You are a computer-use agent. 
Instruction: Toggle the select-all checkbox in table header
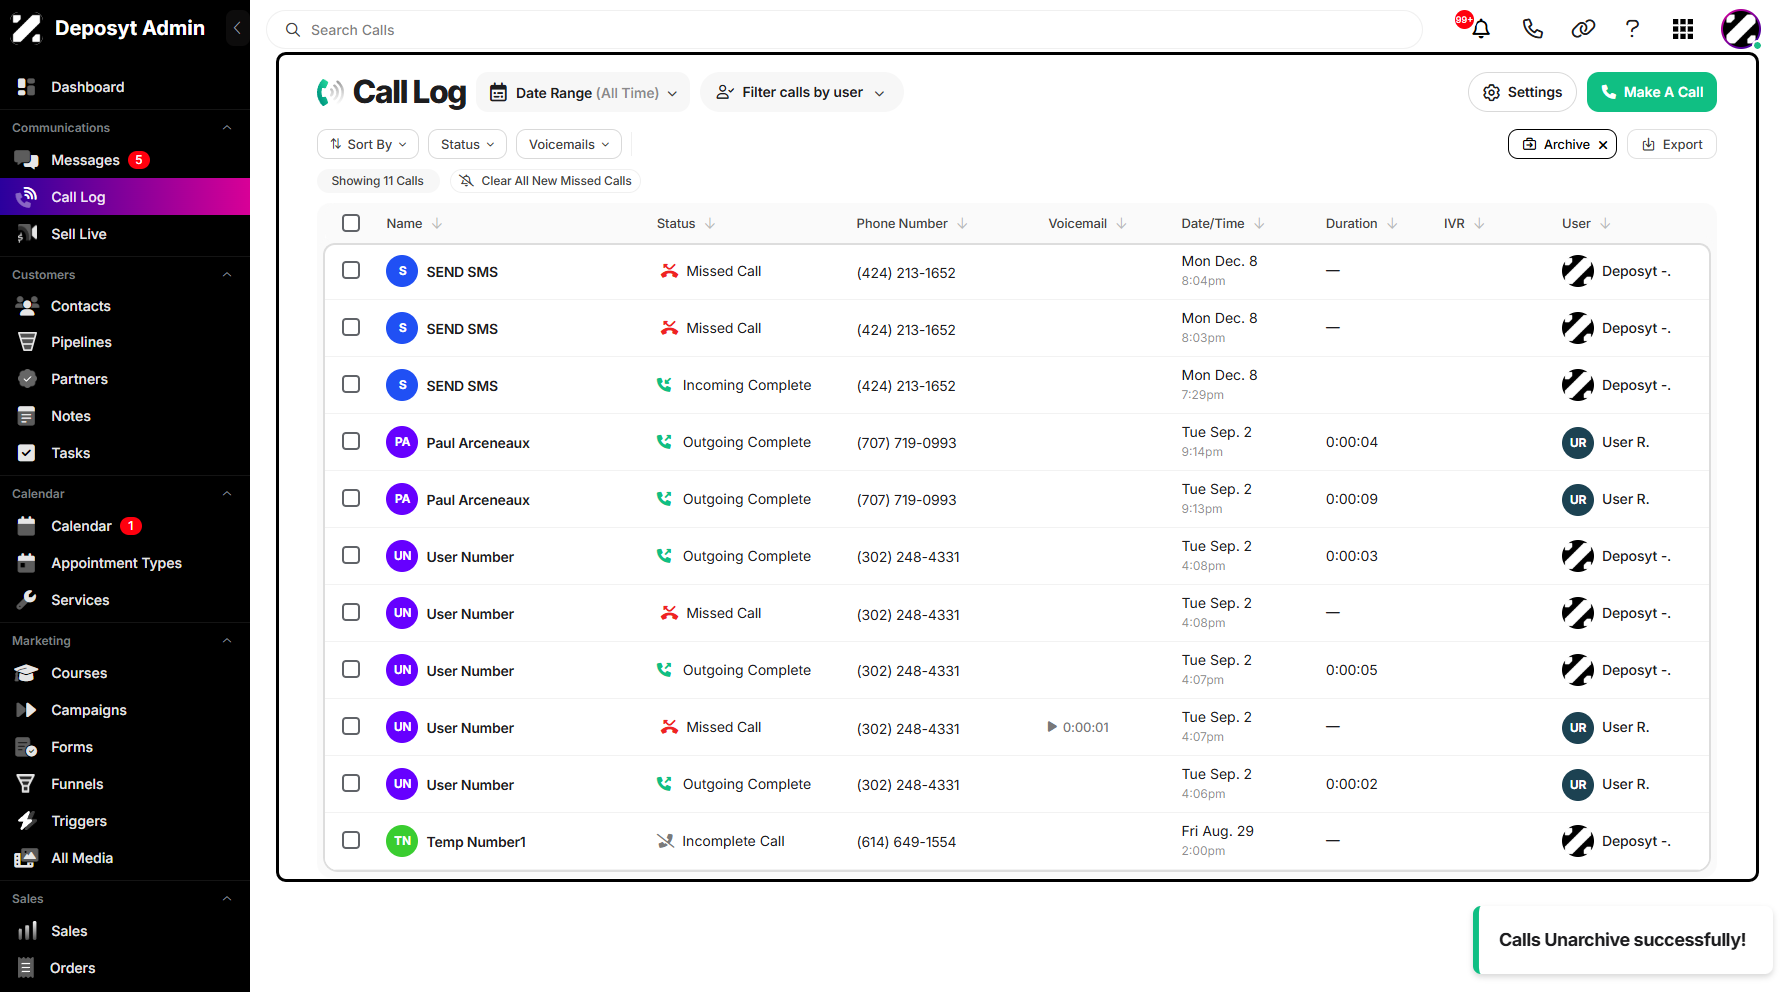(351, 223)
